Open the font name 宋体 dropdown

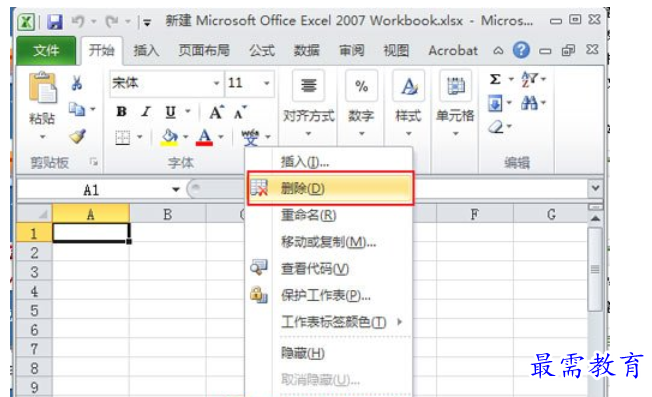pyautogui.click(x=216, y=83)
